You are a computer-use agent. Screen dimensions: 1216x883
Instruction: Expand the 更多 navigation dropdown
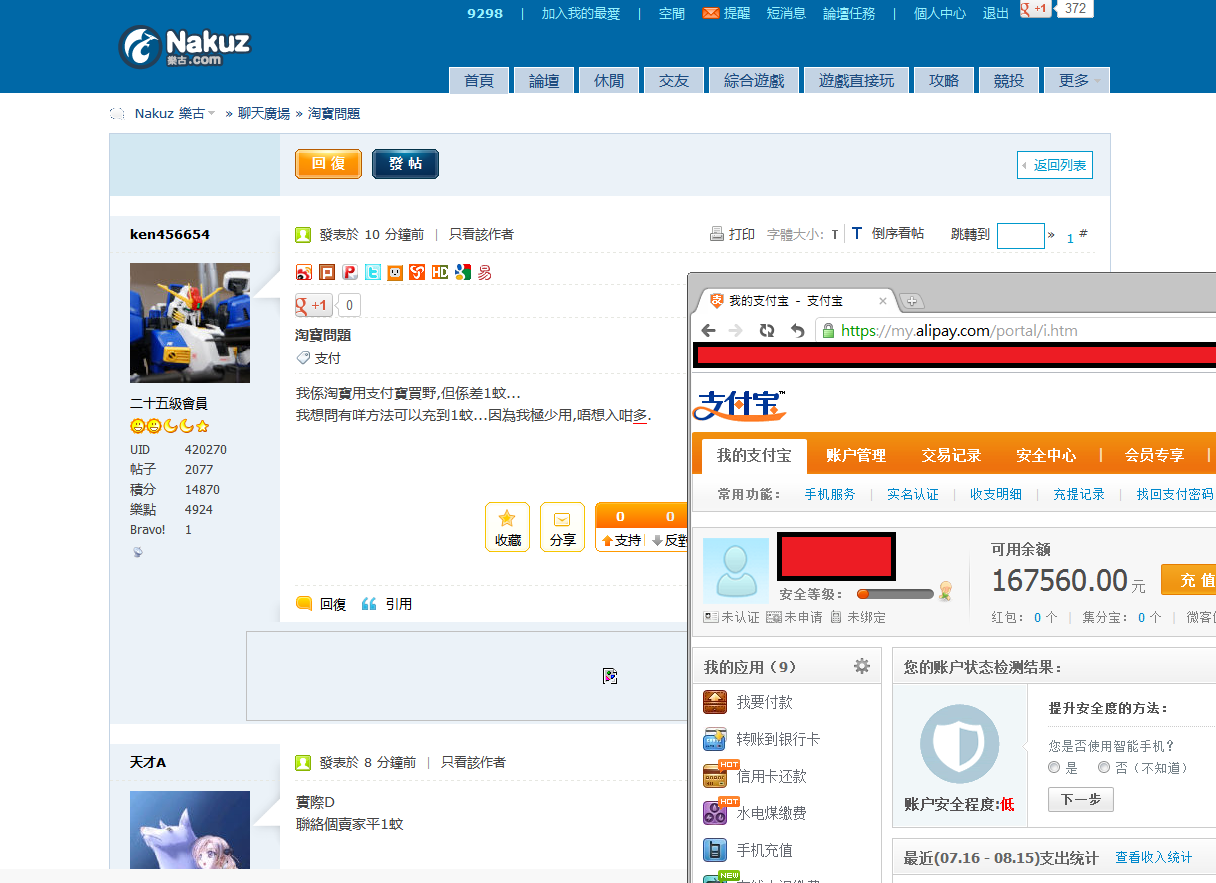tap(1077, 80)
